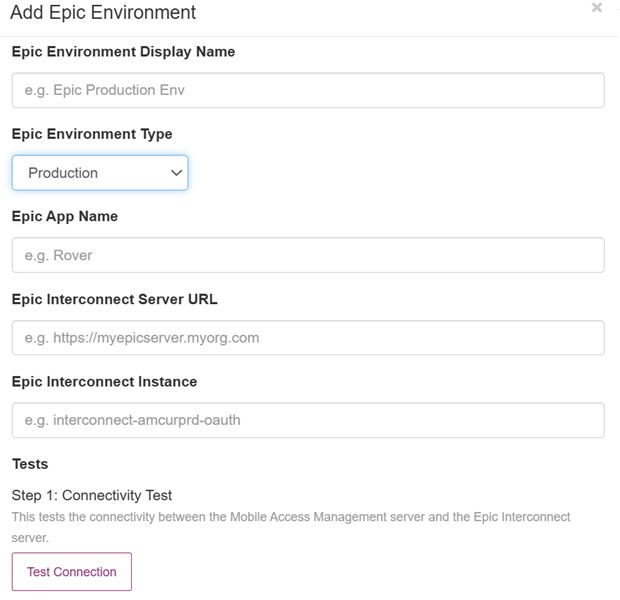Open the Epic Environment Type dropdown
The width and height of the screenshot is (620, 600).
pos(100,173)
